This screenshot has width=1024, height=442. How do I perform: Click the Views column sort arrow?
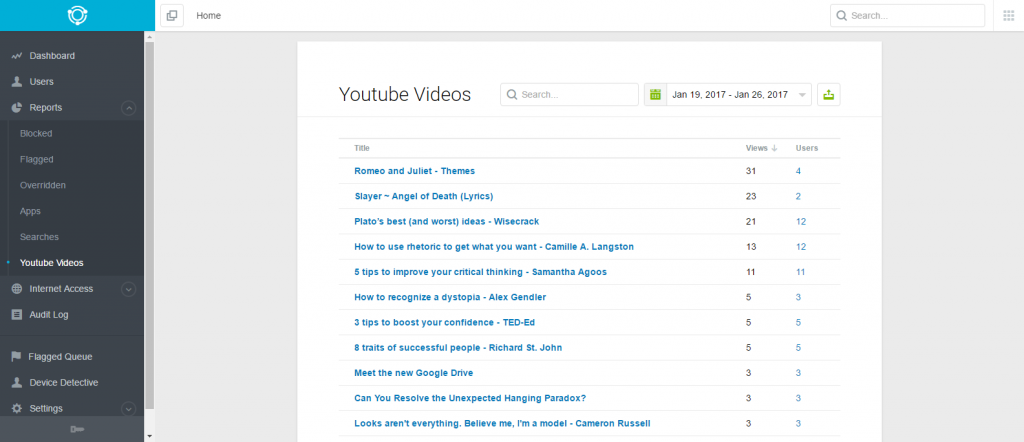[775, 148]
